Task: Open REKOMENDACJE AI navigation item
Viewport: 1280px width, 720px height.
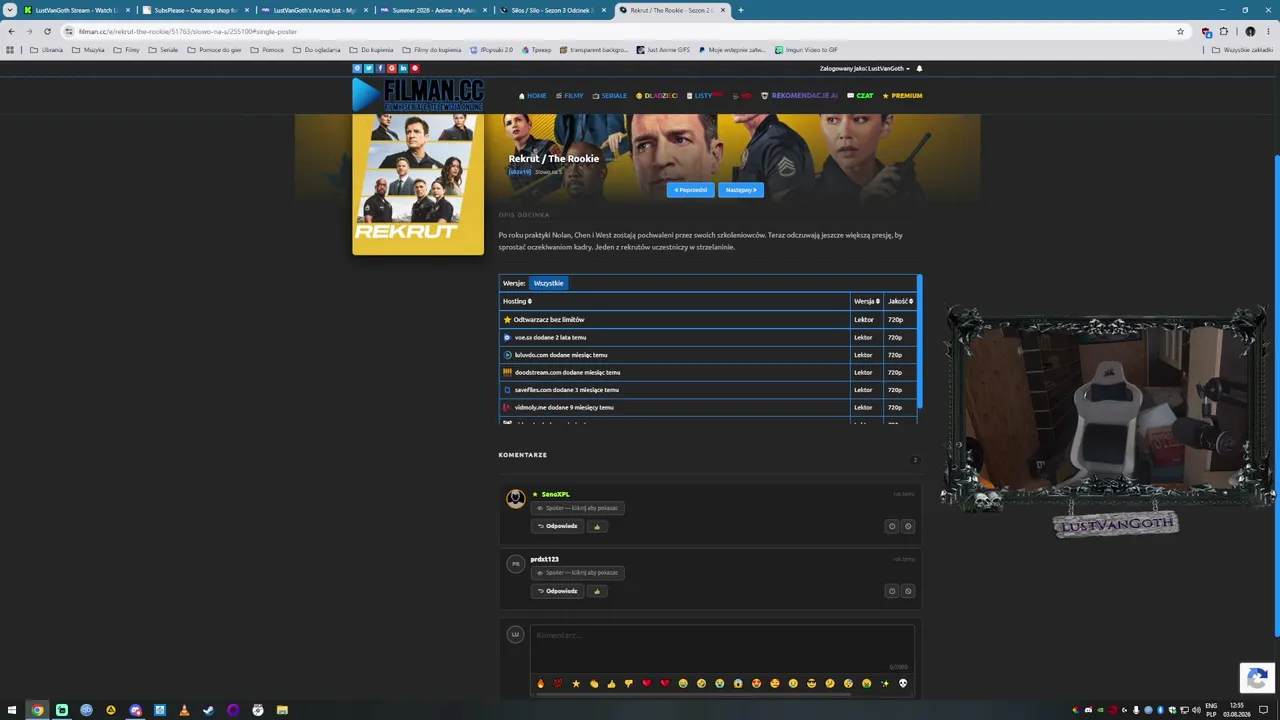Action: 800,96
